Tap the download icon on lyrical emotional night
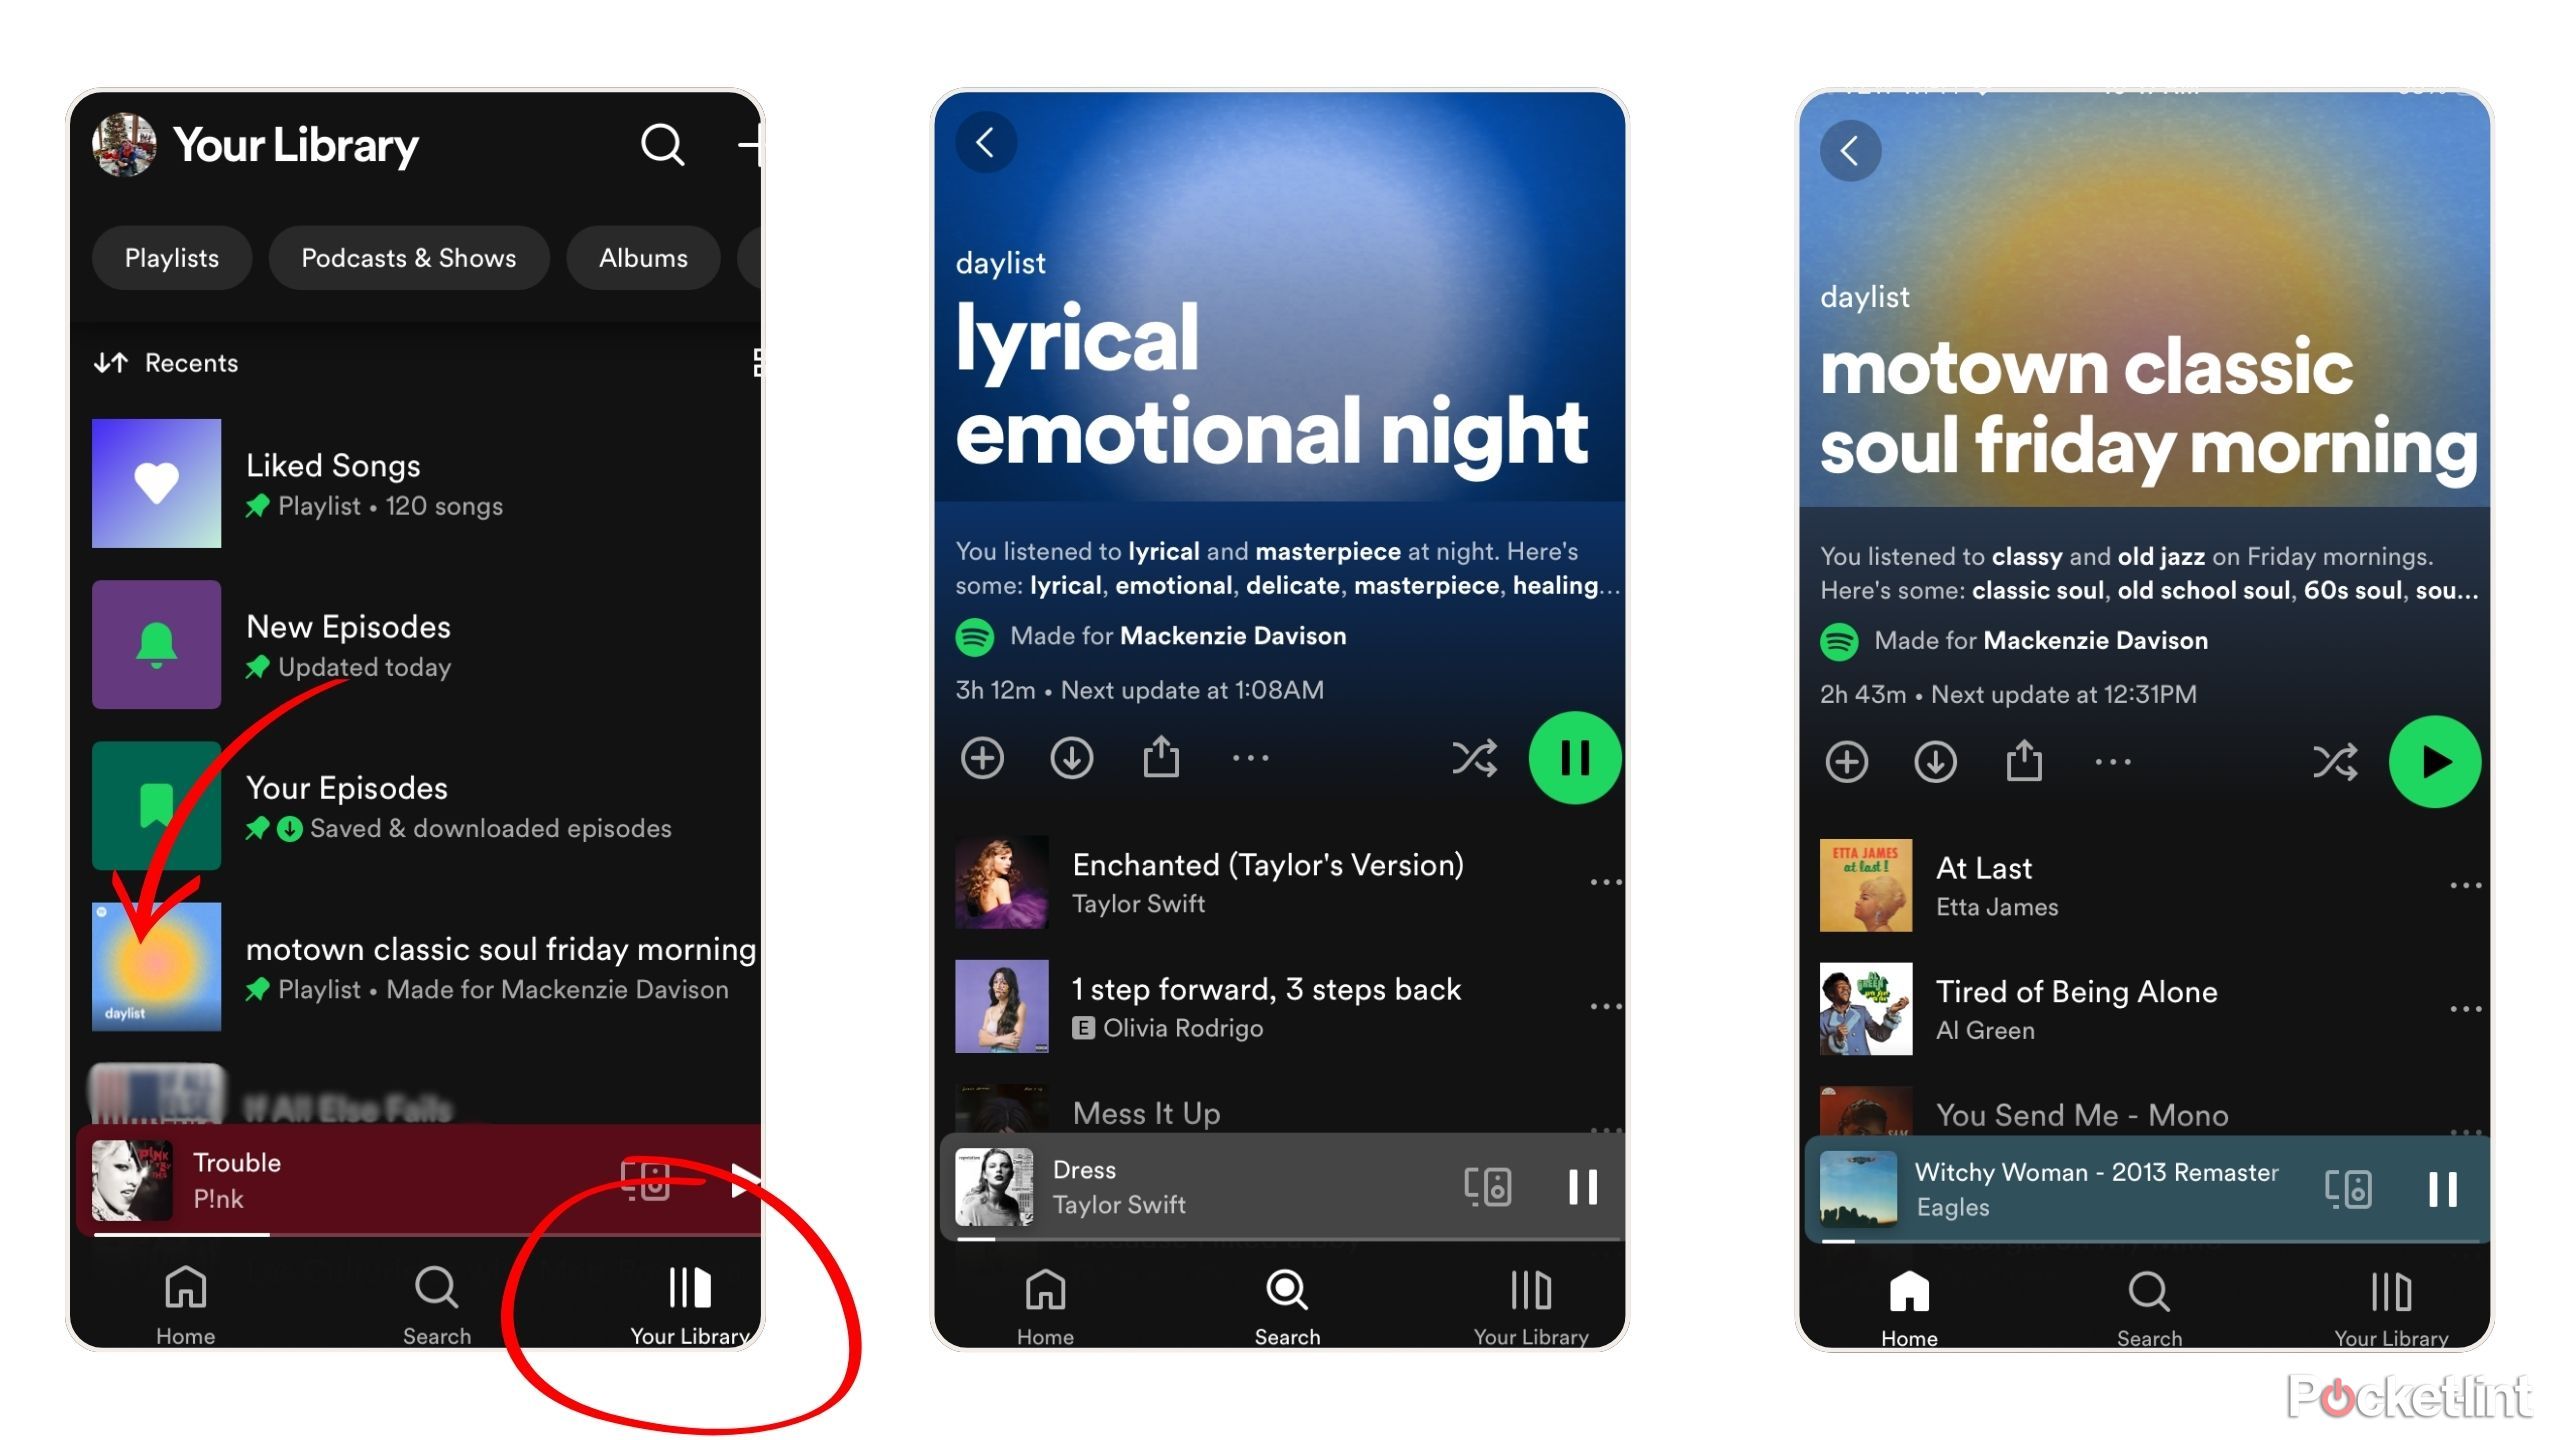 [1071, 758]
